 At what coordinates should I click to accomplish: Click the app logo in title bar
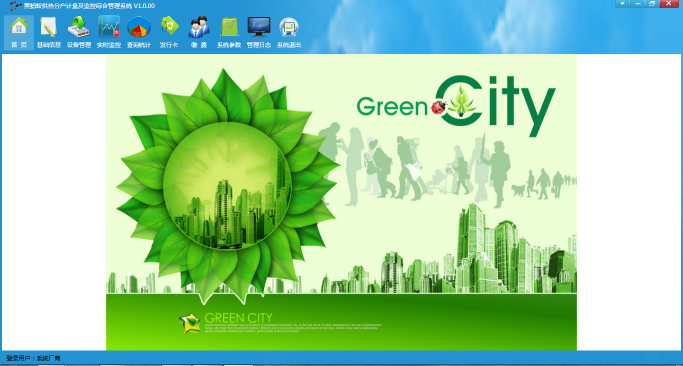[x=15, y=6]
